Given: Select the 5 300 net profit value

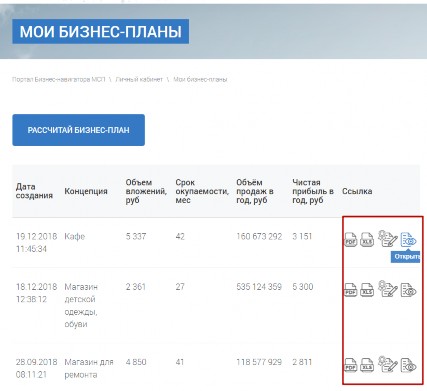Looking at the screenshot, I should 303,287.
